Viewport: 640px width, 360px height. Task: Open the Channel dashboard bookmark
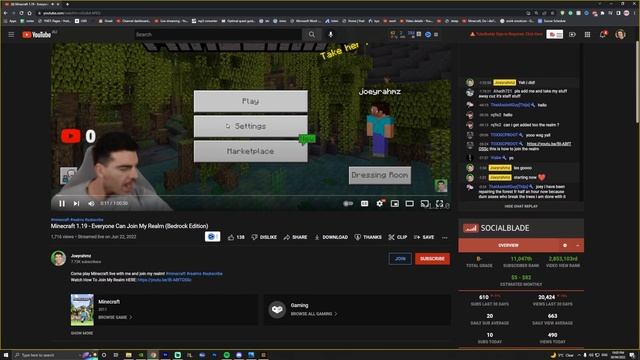tap(134, 21)
